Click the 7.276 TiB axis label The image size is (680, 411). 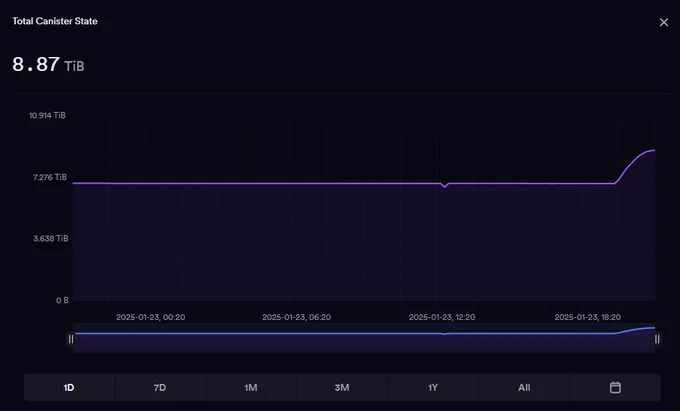pos(50,177)
